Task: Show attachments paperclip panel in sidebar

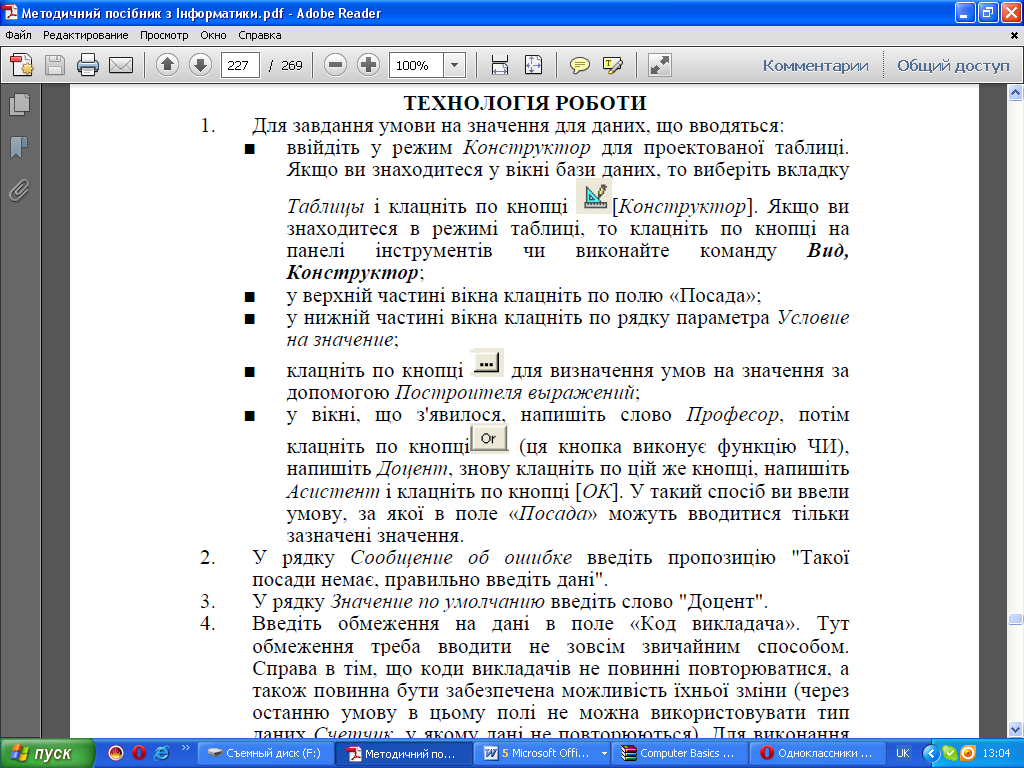Action: (x=20, y=191)
